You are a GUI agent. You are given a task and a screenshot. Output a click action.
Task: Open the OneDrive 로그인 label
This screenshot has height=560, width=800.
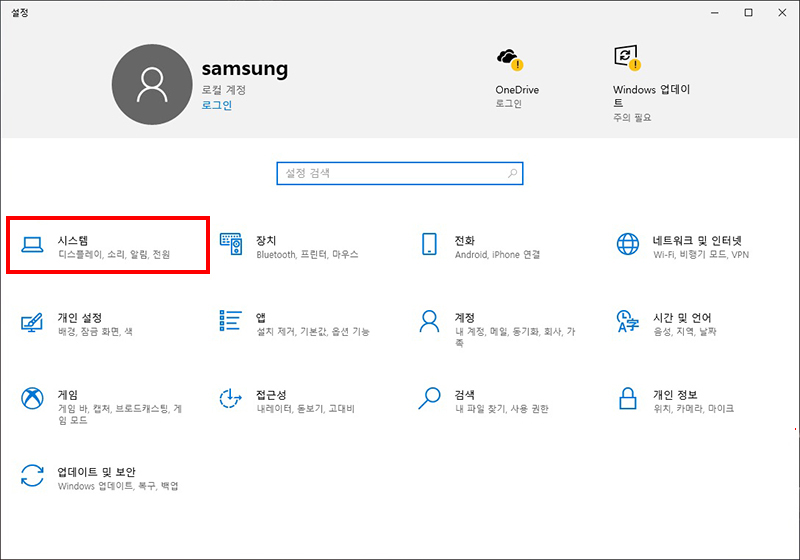coord(509,104)
